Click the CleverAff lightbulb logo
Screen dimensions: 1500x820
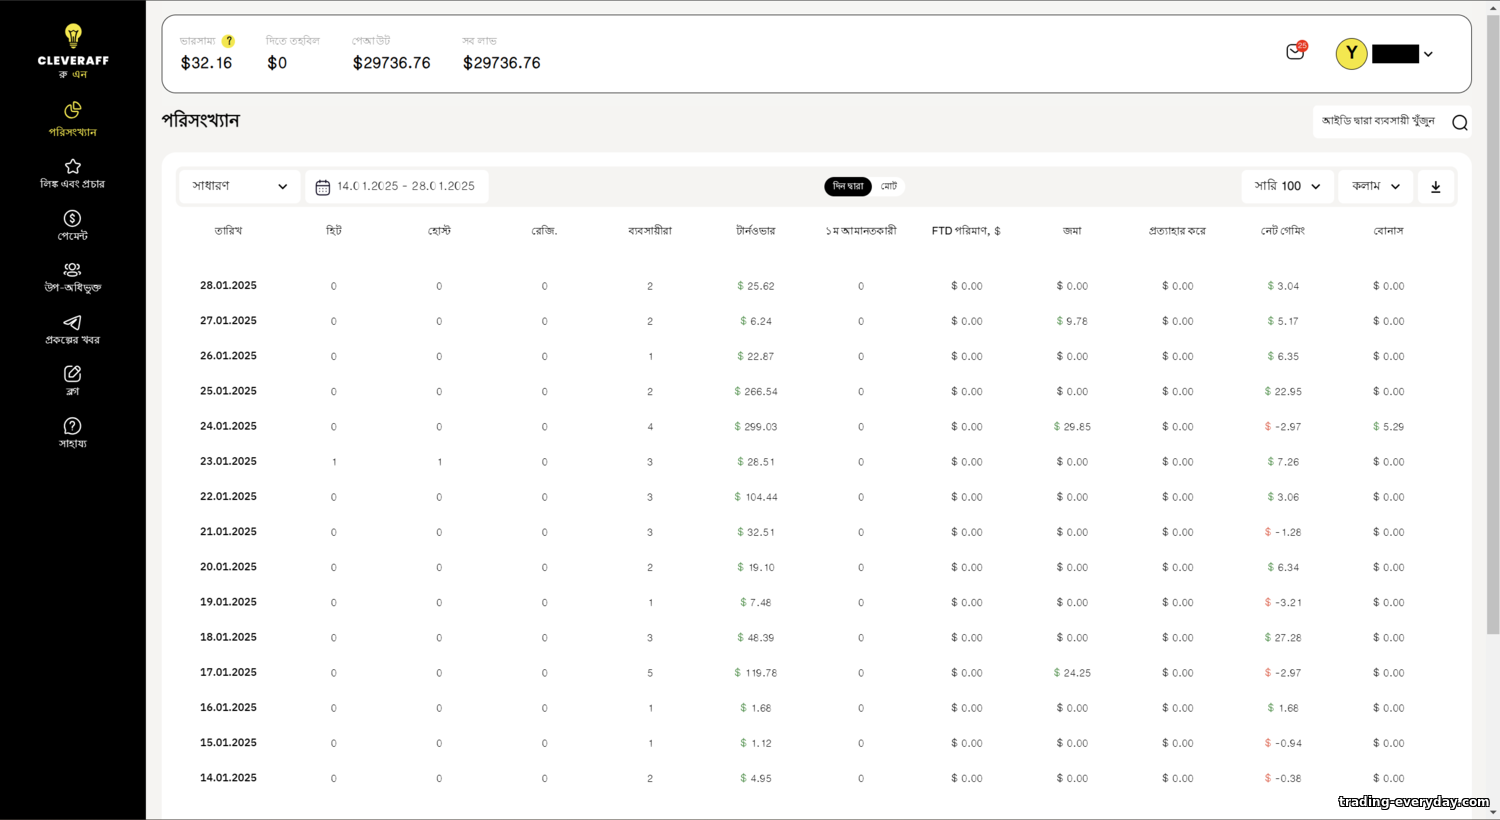click(73, 44)
